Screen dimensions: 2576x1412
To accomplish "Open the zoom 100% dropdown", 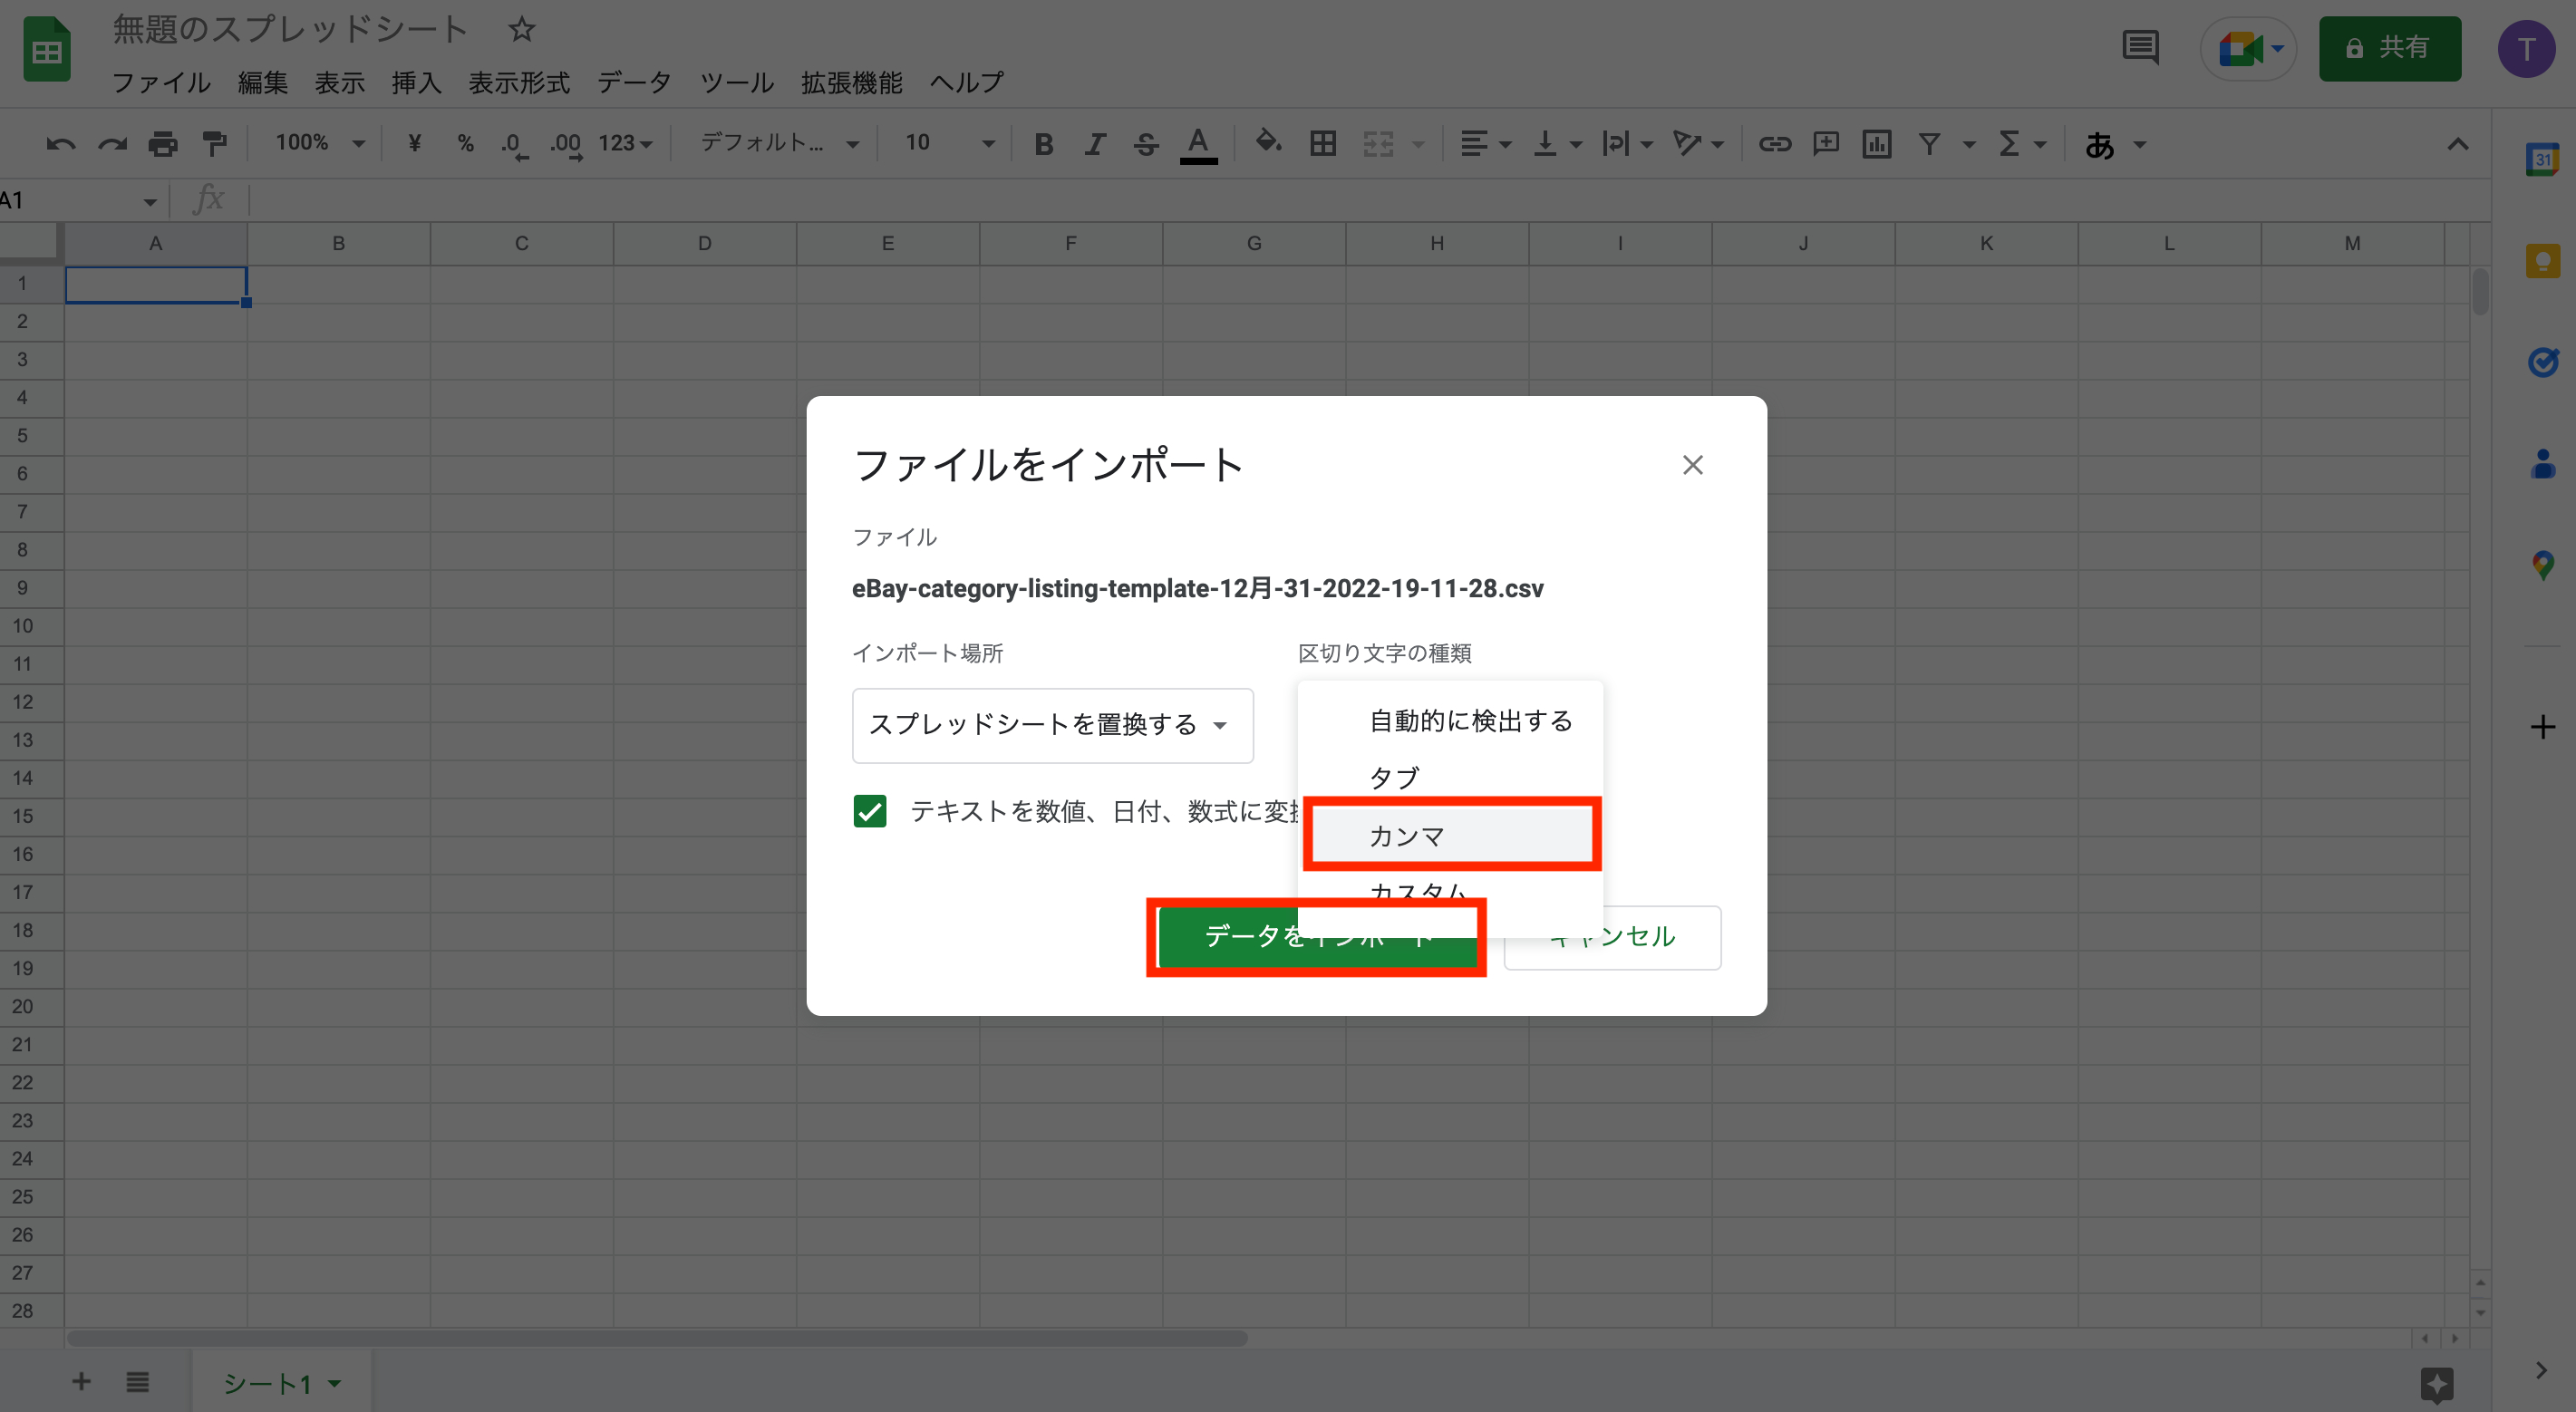I will point(320,144).
